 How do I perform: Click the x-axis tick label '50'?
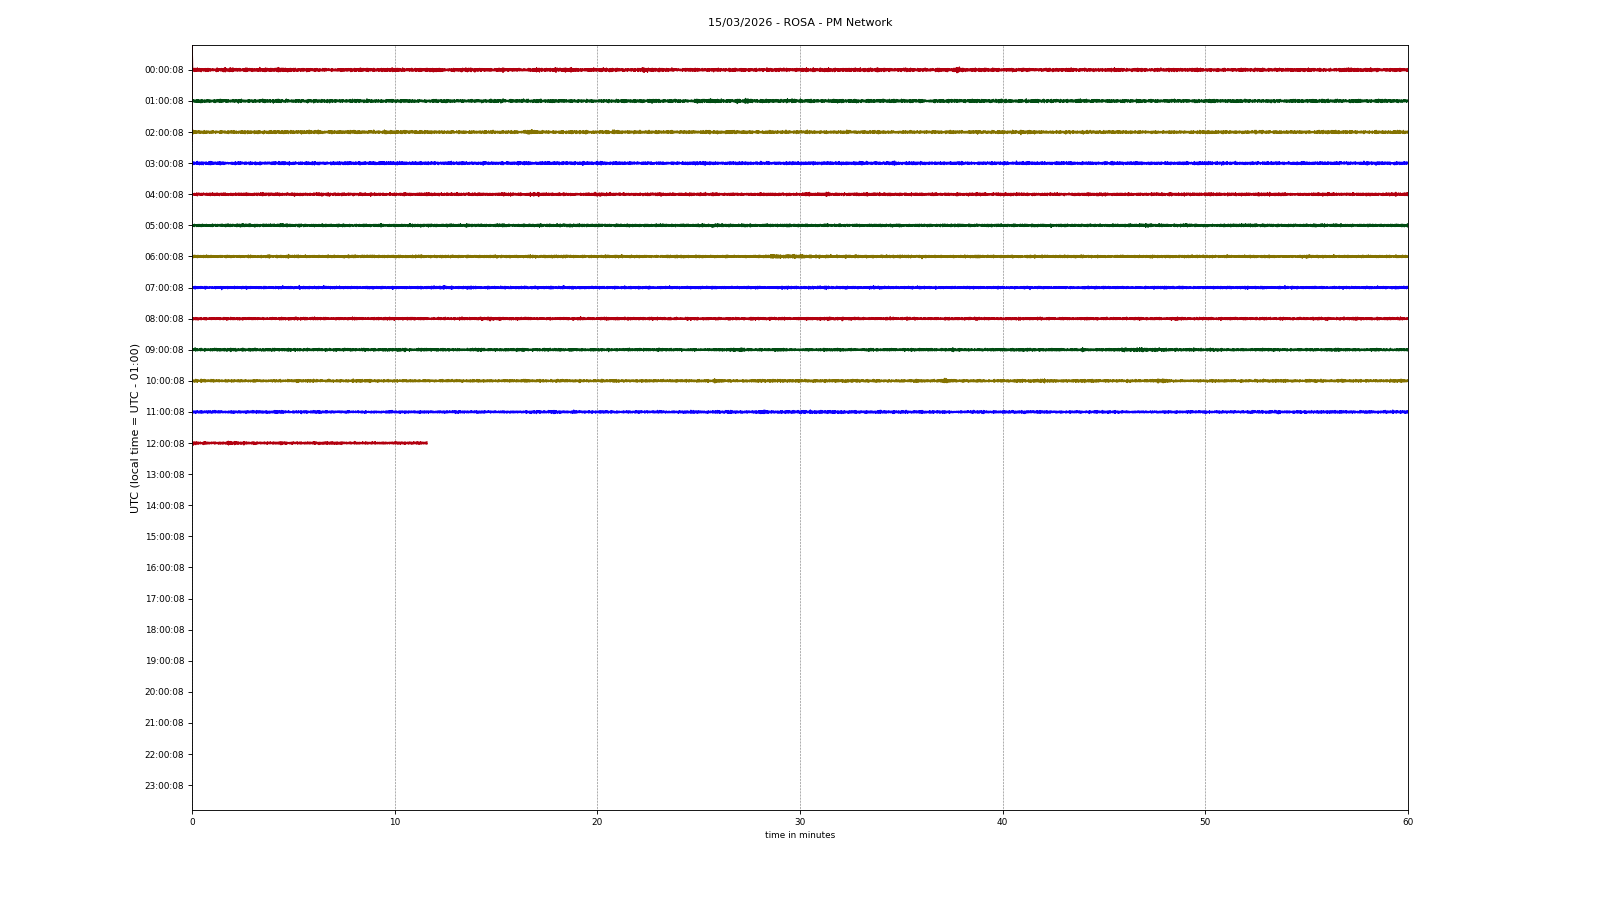coord(1205,822)
